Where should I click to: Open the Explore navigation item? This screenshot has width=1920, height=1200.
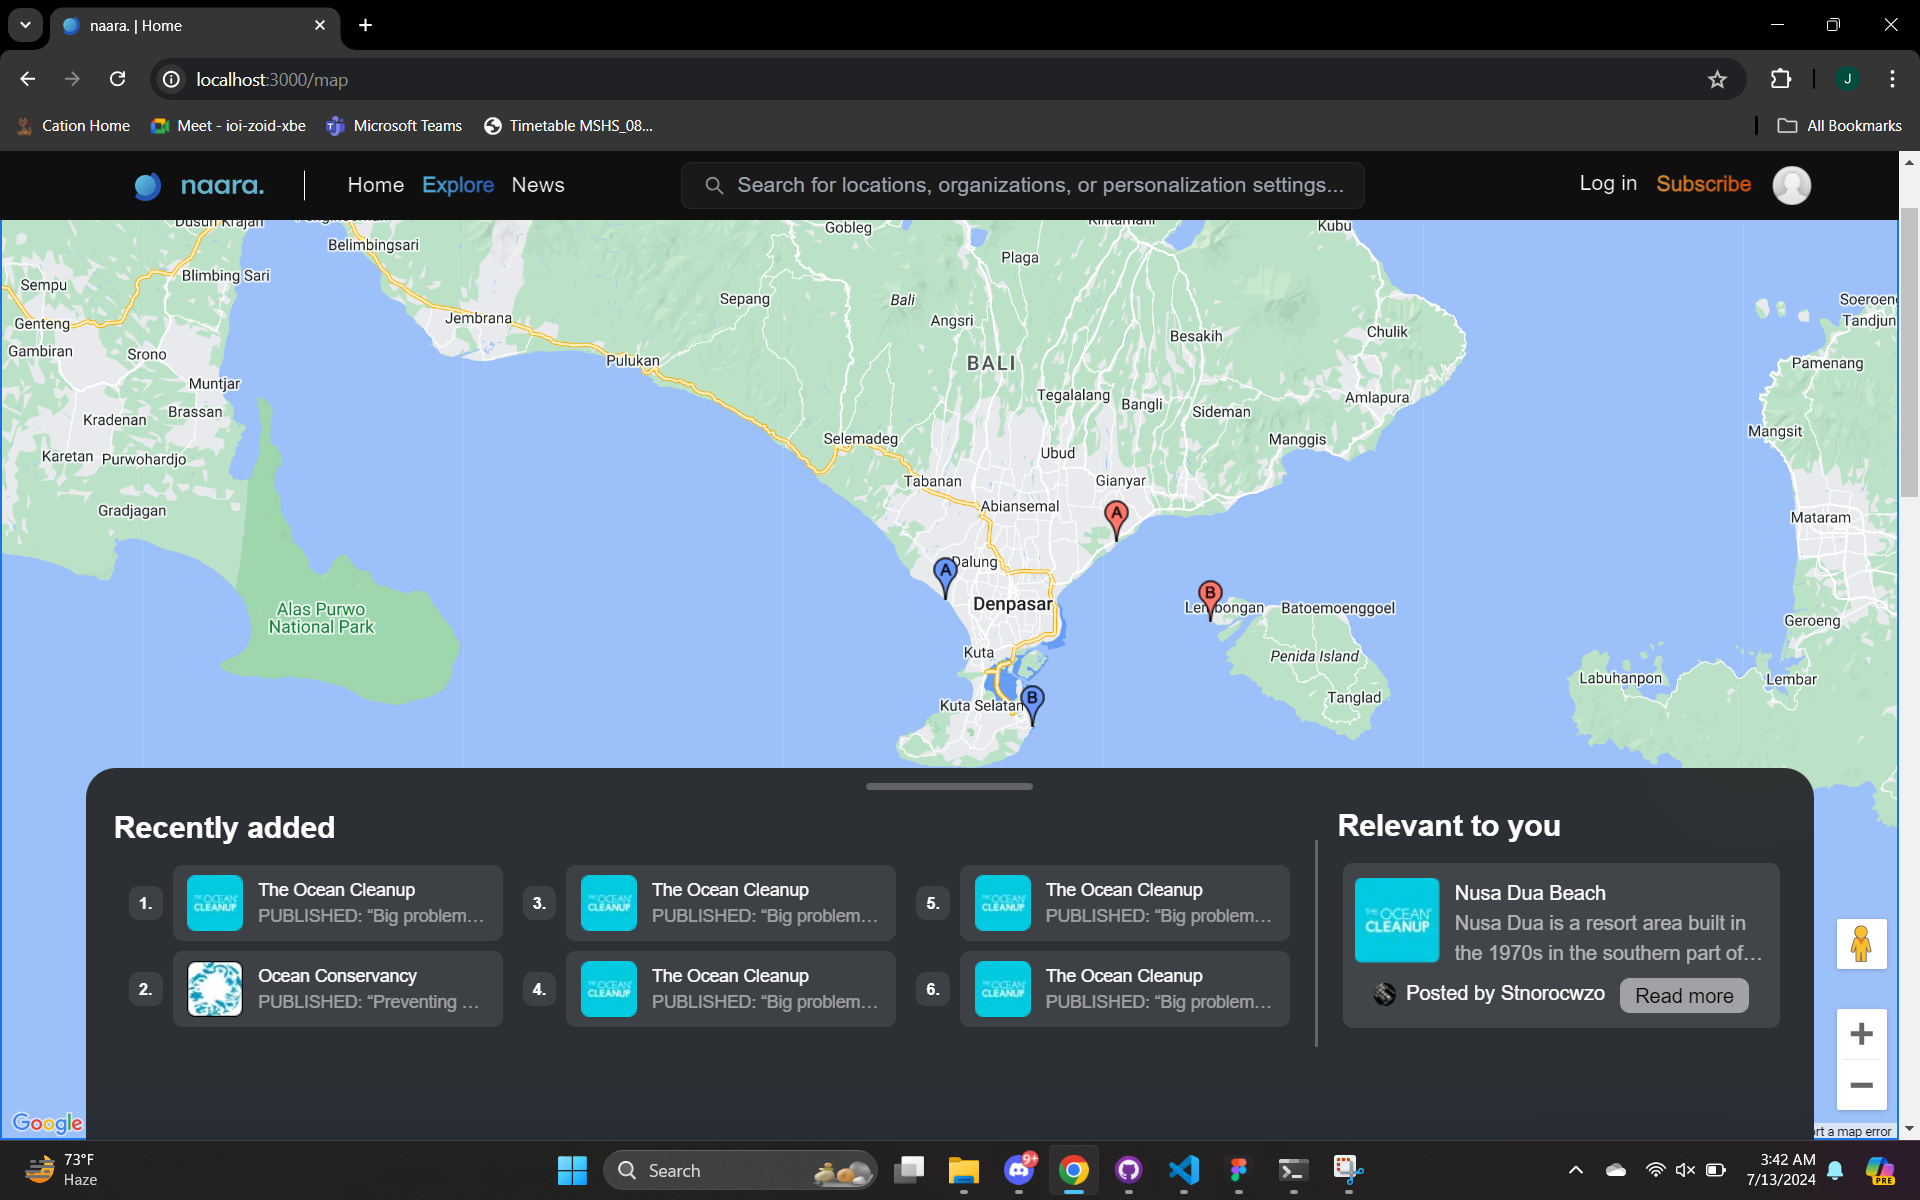click(x=458, y=185)
